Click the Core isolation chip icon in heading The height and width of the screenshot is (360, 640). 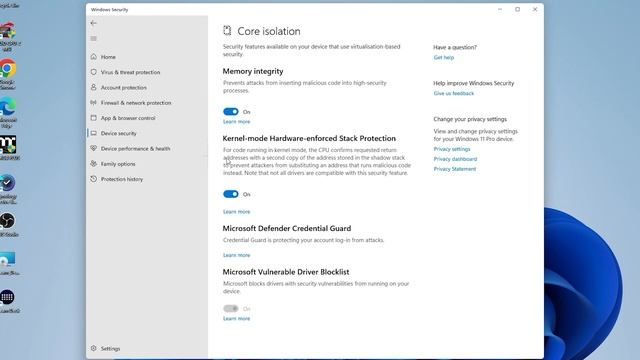click(x=227, y=31)
